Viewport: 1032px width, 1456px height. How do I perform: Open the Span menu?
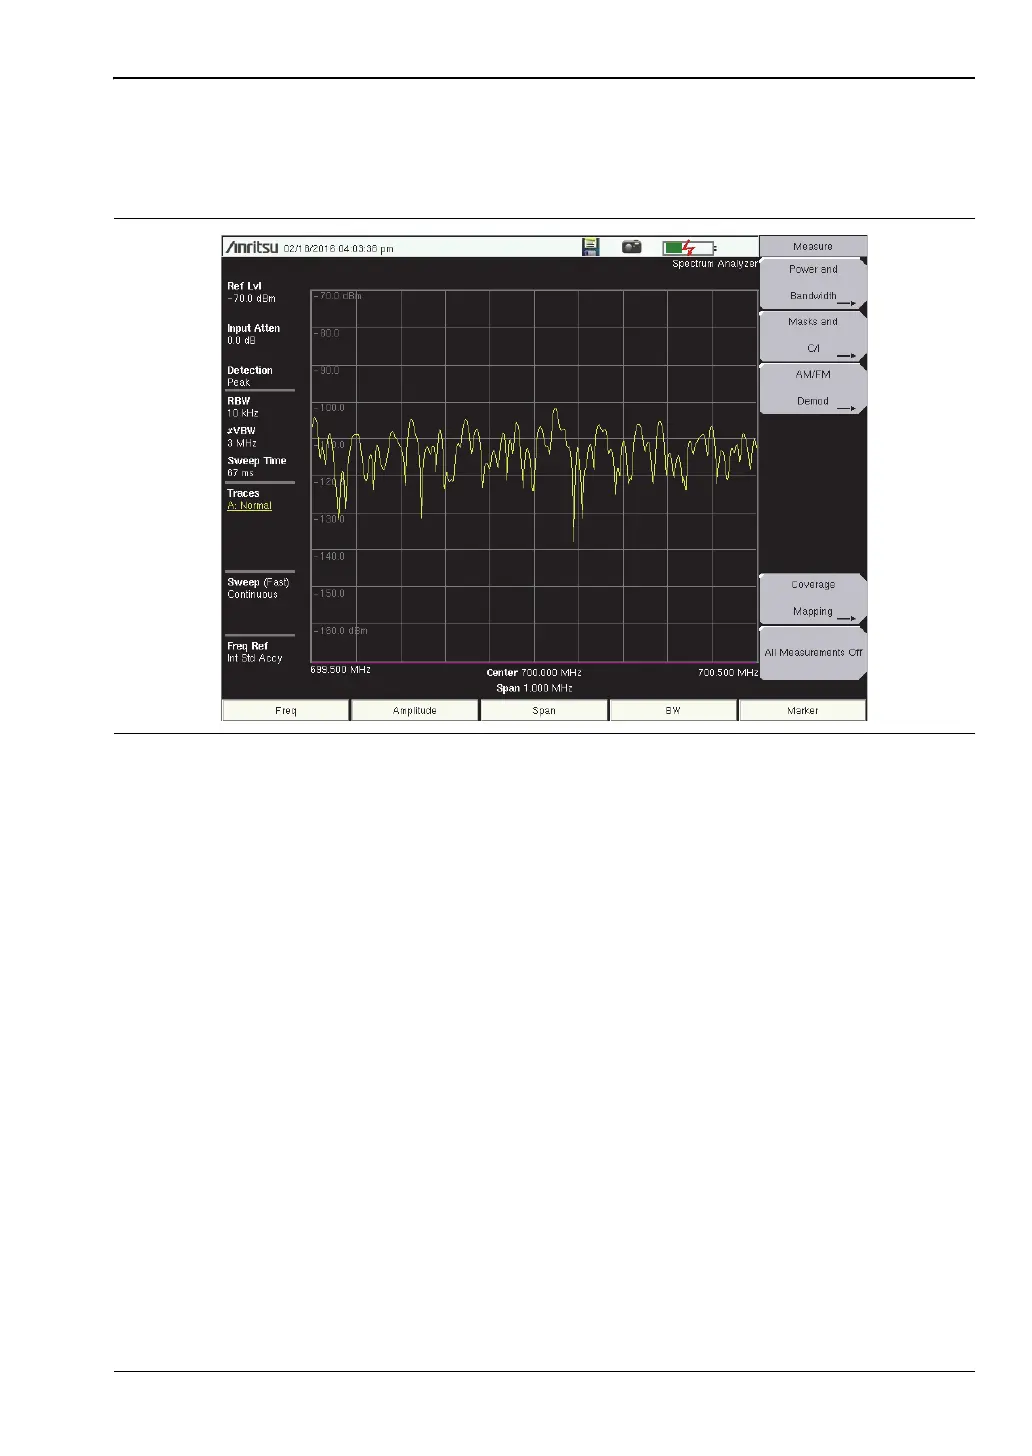(544, 710)
